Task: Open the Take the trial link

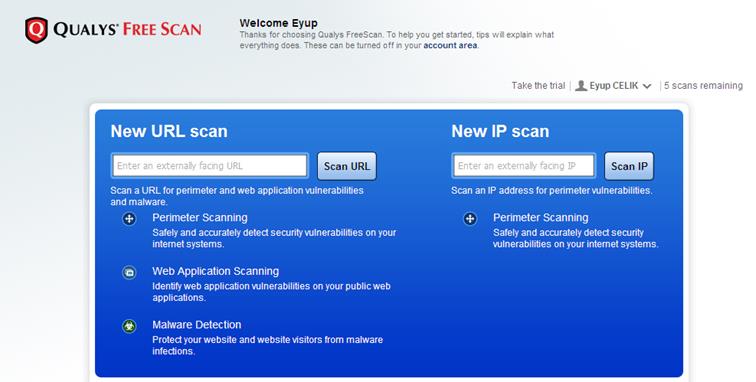Action: pyautogui.click(x=538, y=86)
